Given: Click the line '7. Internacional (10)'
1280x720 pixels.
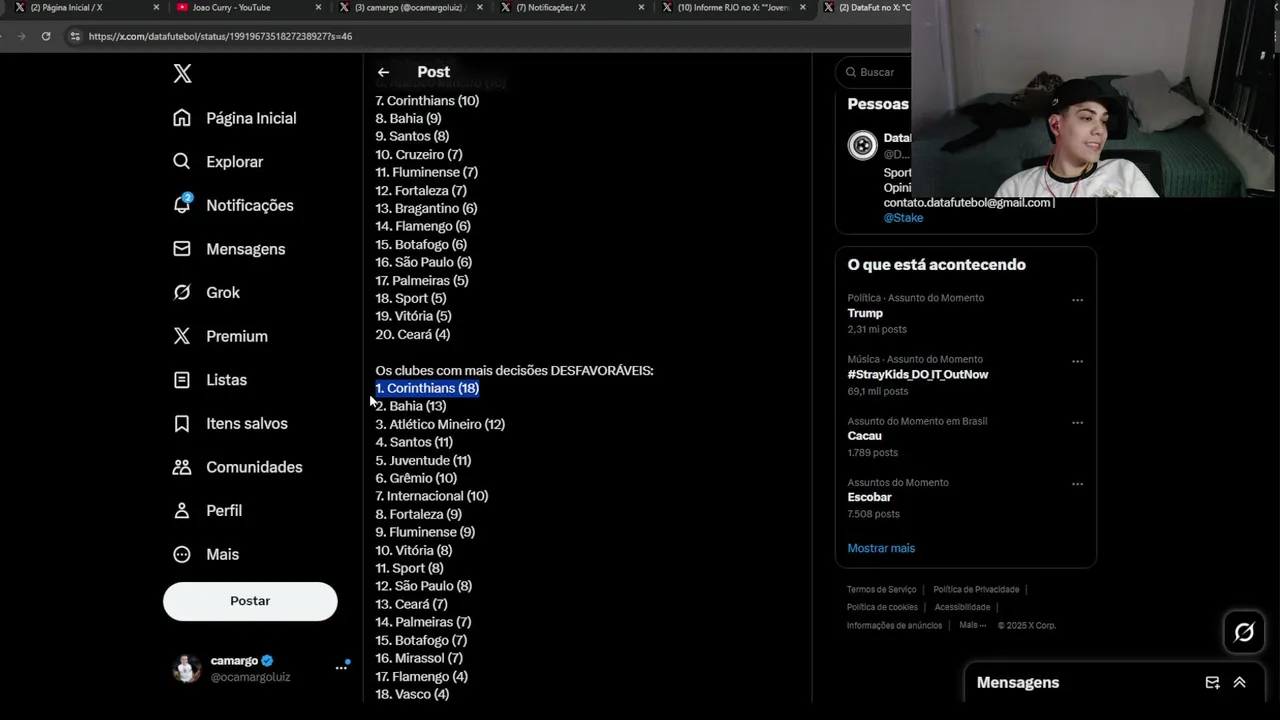Looking at the screenshot, I should pyautogui.click(x=432, y=496).
